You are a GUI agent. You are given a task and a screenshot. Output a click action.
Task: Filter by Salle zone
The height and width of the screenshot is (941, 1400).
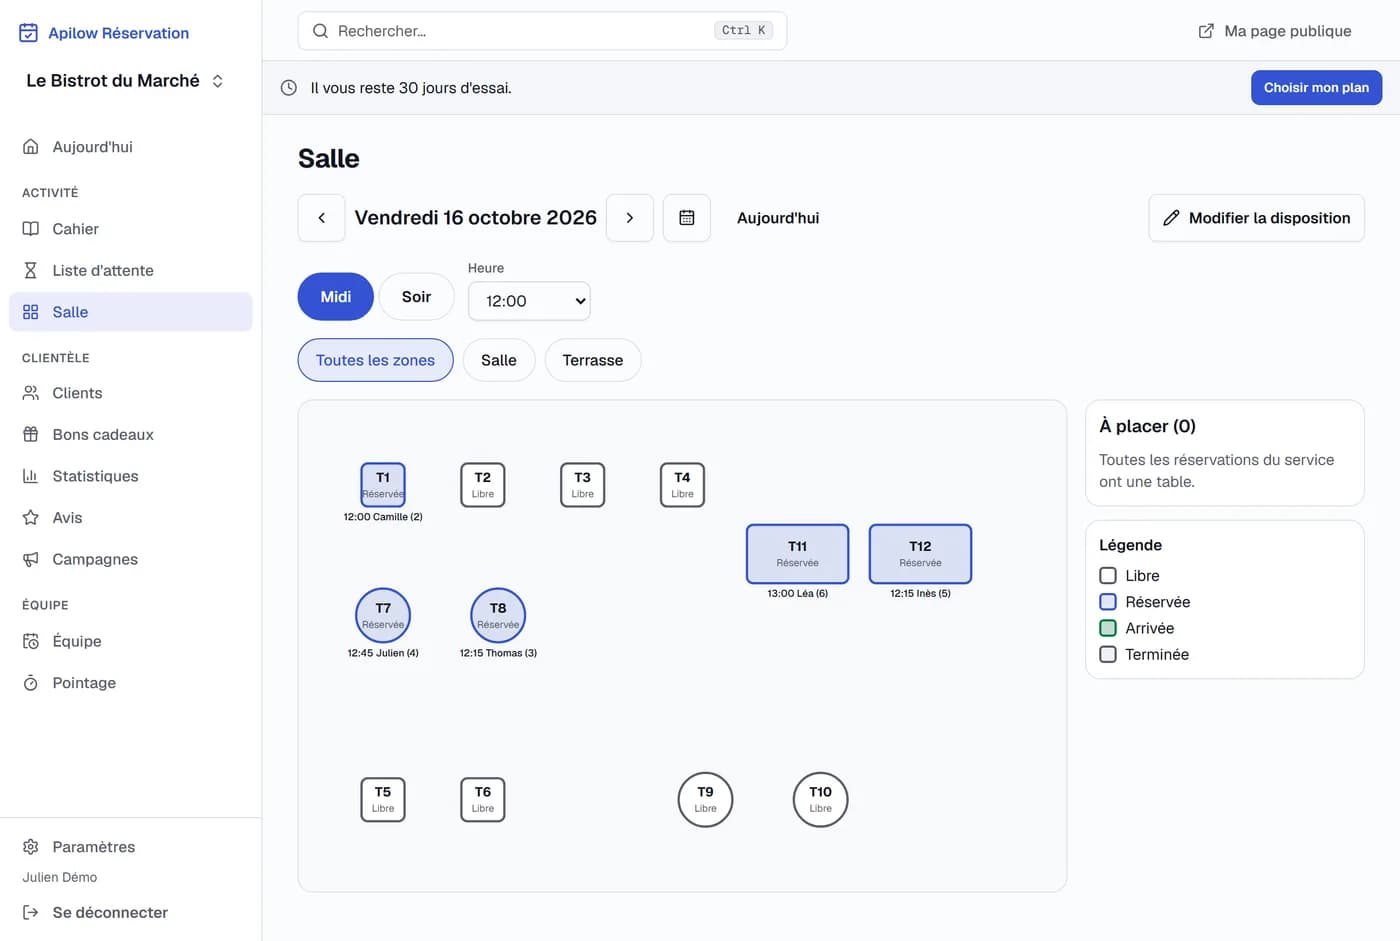(499, 360)
